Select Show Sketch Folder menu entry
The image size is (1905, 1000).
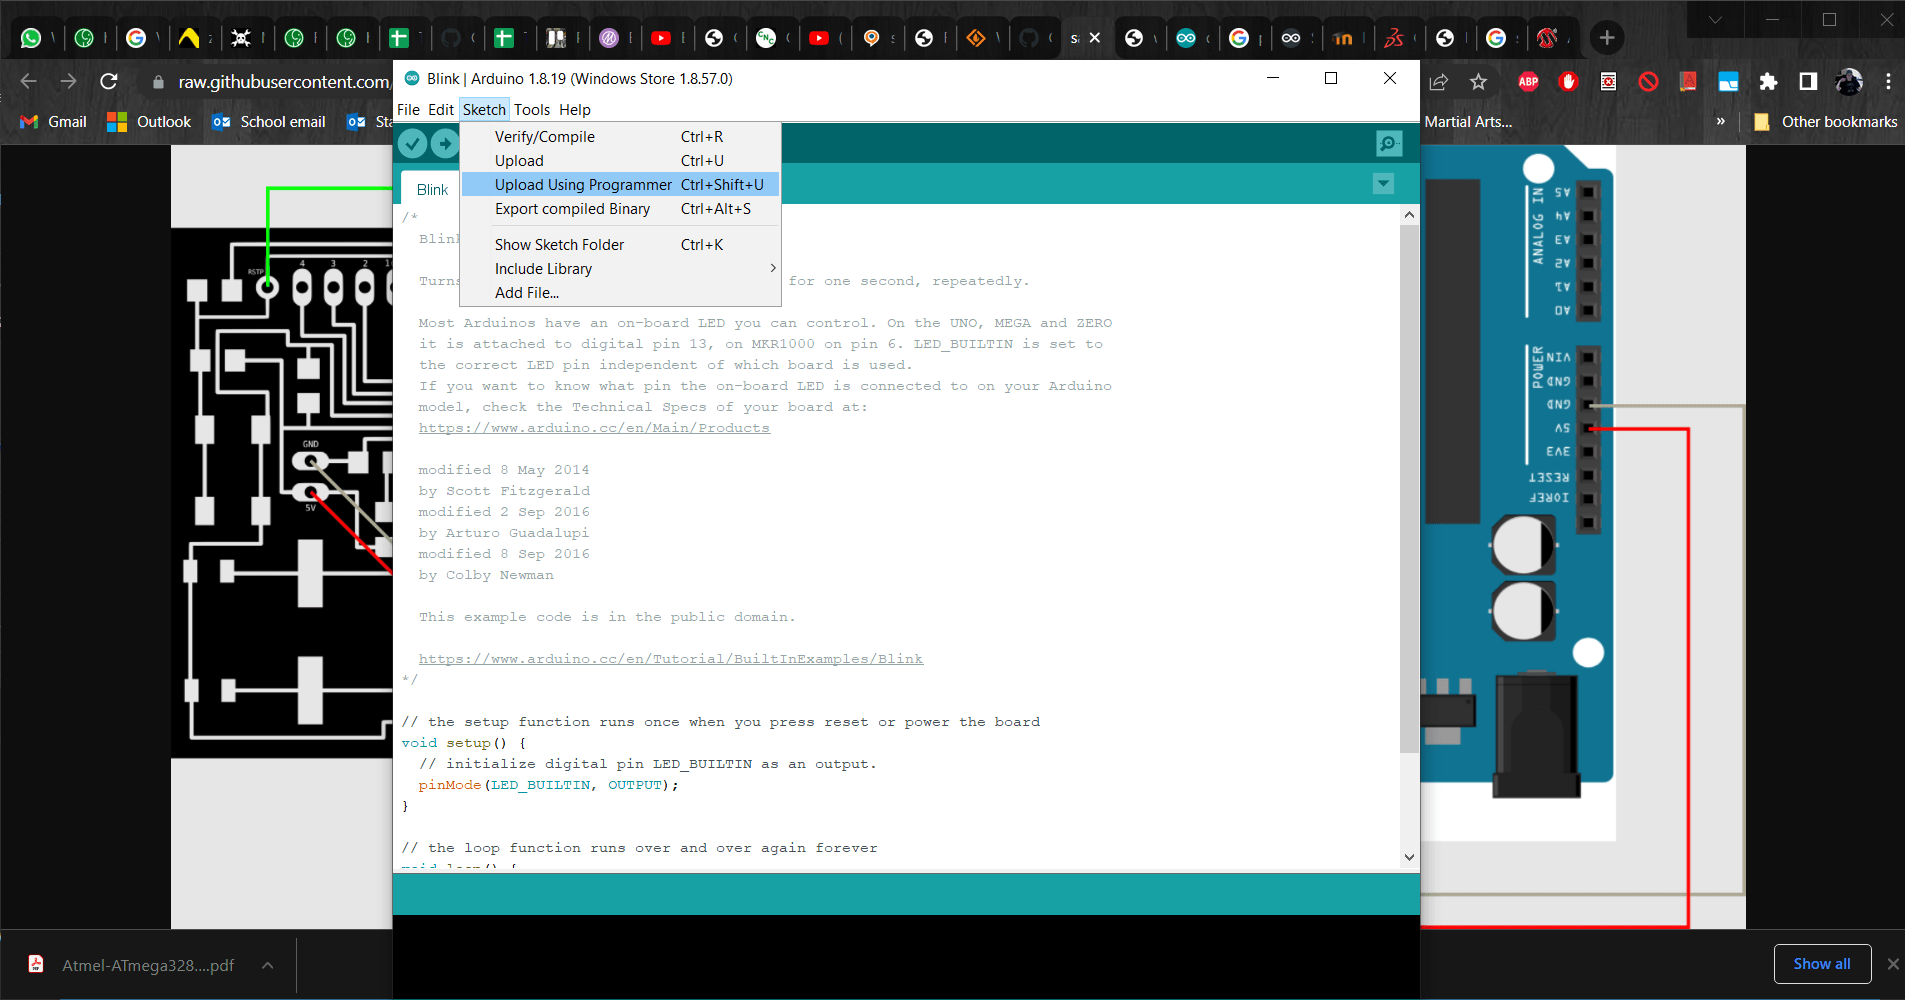coord(620,245)
